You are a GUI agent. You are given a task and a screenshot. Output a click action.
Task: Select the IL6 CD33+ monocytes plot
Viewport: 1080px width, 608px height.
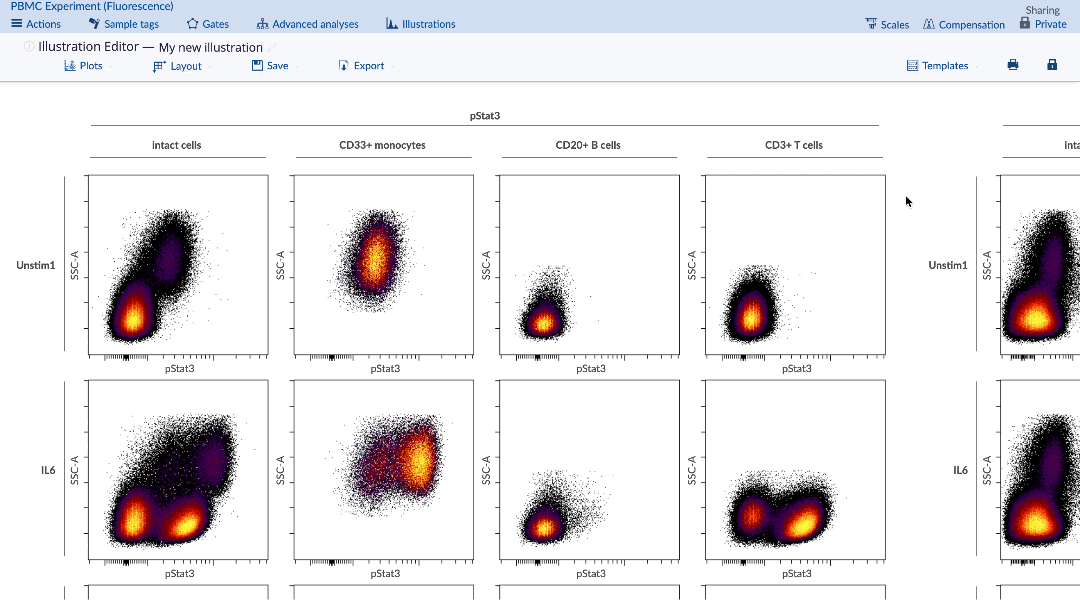[384, 470]
